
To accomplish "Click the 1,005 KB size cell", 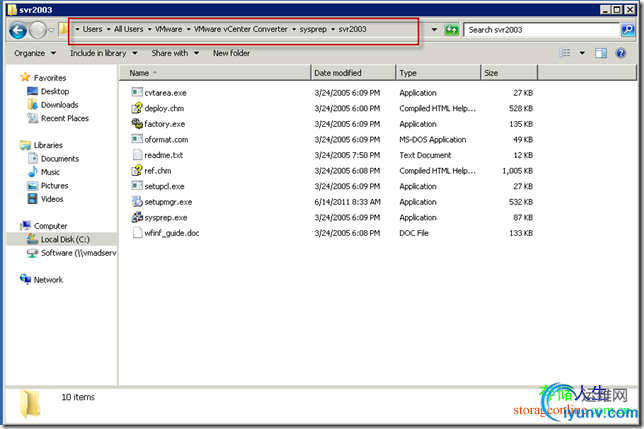I will (x=518, y=171).
